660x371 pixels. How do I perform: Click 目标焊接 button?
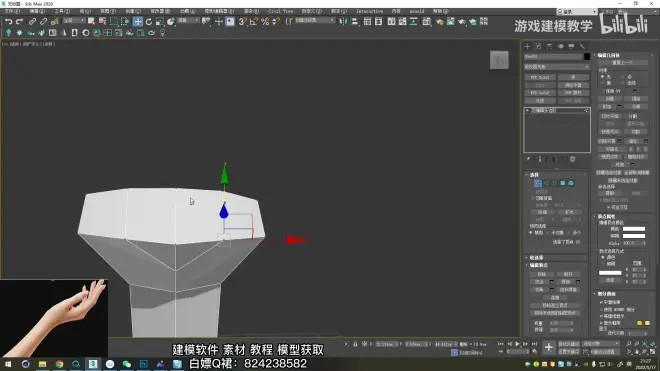point(568,290)
